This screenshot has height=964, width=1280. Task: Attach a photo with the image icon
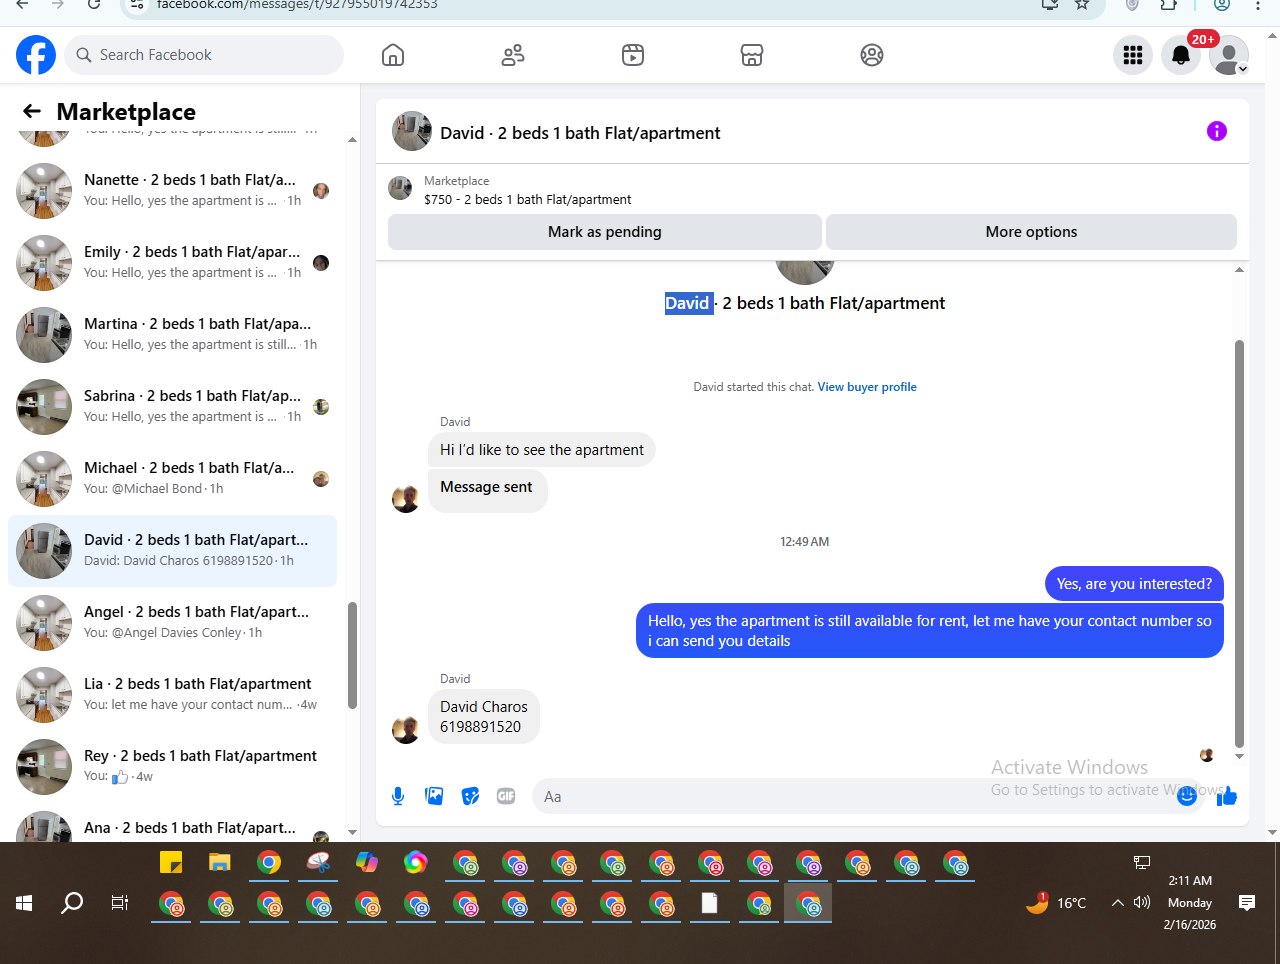coord(434,796)
